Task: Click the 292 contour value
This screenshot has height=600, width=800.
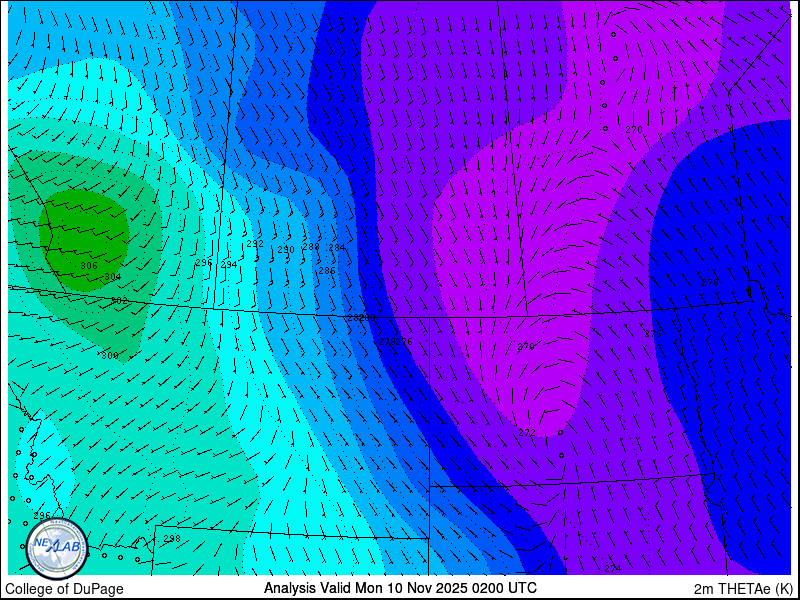Action: click(x=255, y=244)
